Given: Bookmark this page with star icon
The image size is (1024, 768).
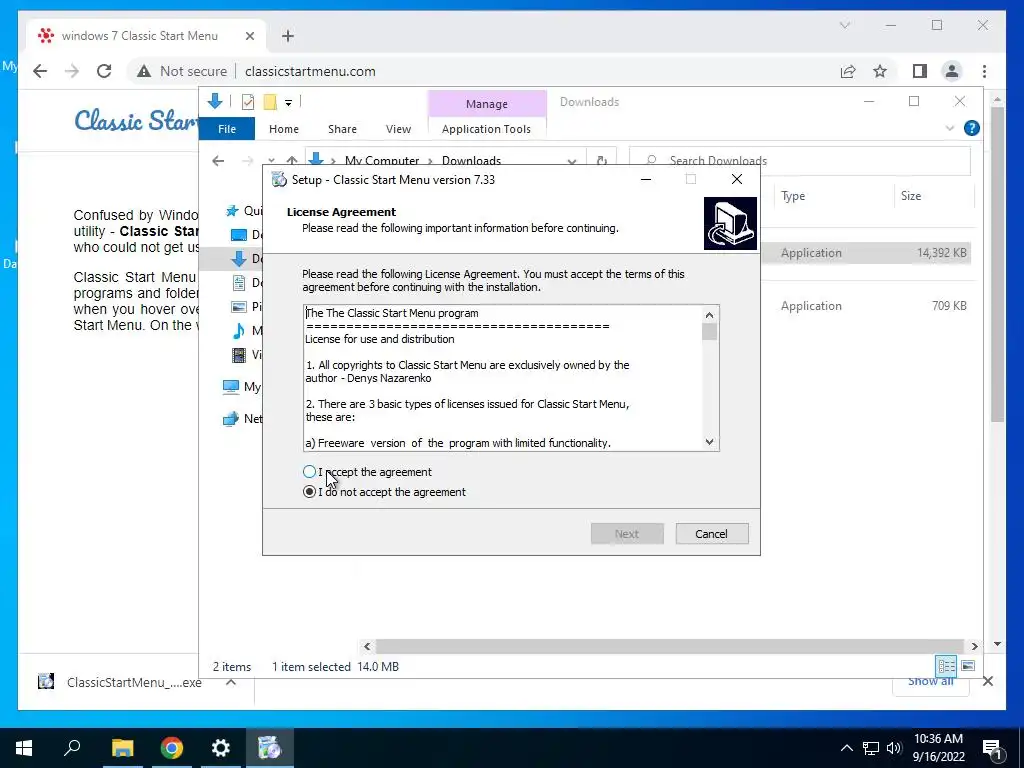Looking at the screenshot, I should point(880,71).
